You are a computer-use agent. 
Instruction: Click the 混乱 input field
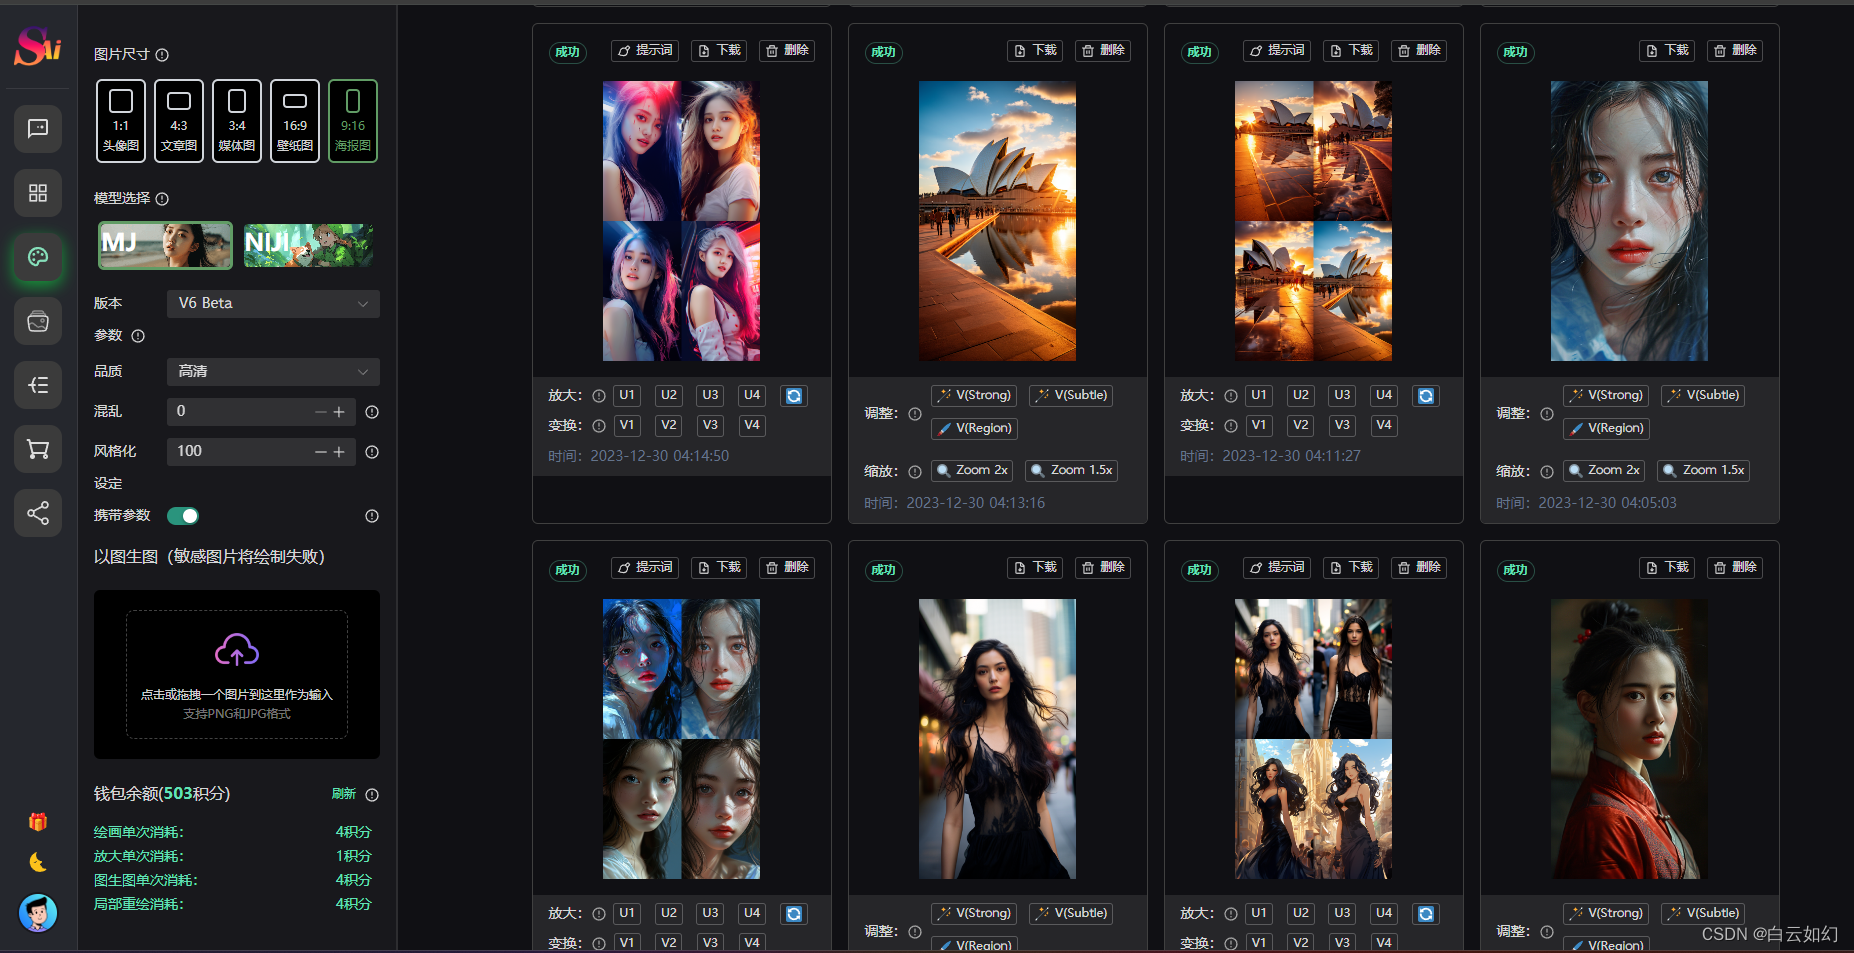(261, 411)
